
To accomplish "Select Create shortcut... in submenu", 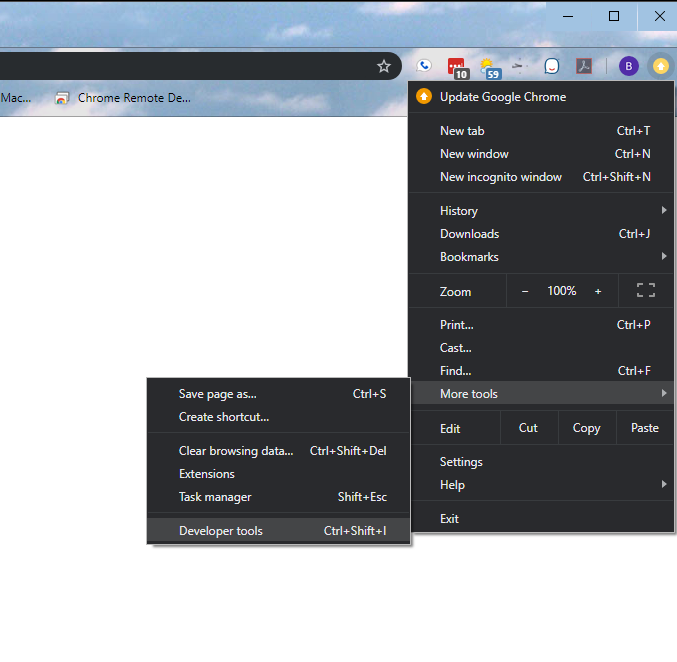I will coord(278,417).
